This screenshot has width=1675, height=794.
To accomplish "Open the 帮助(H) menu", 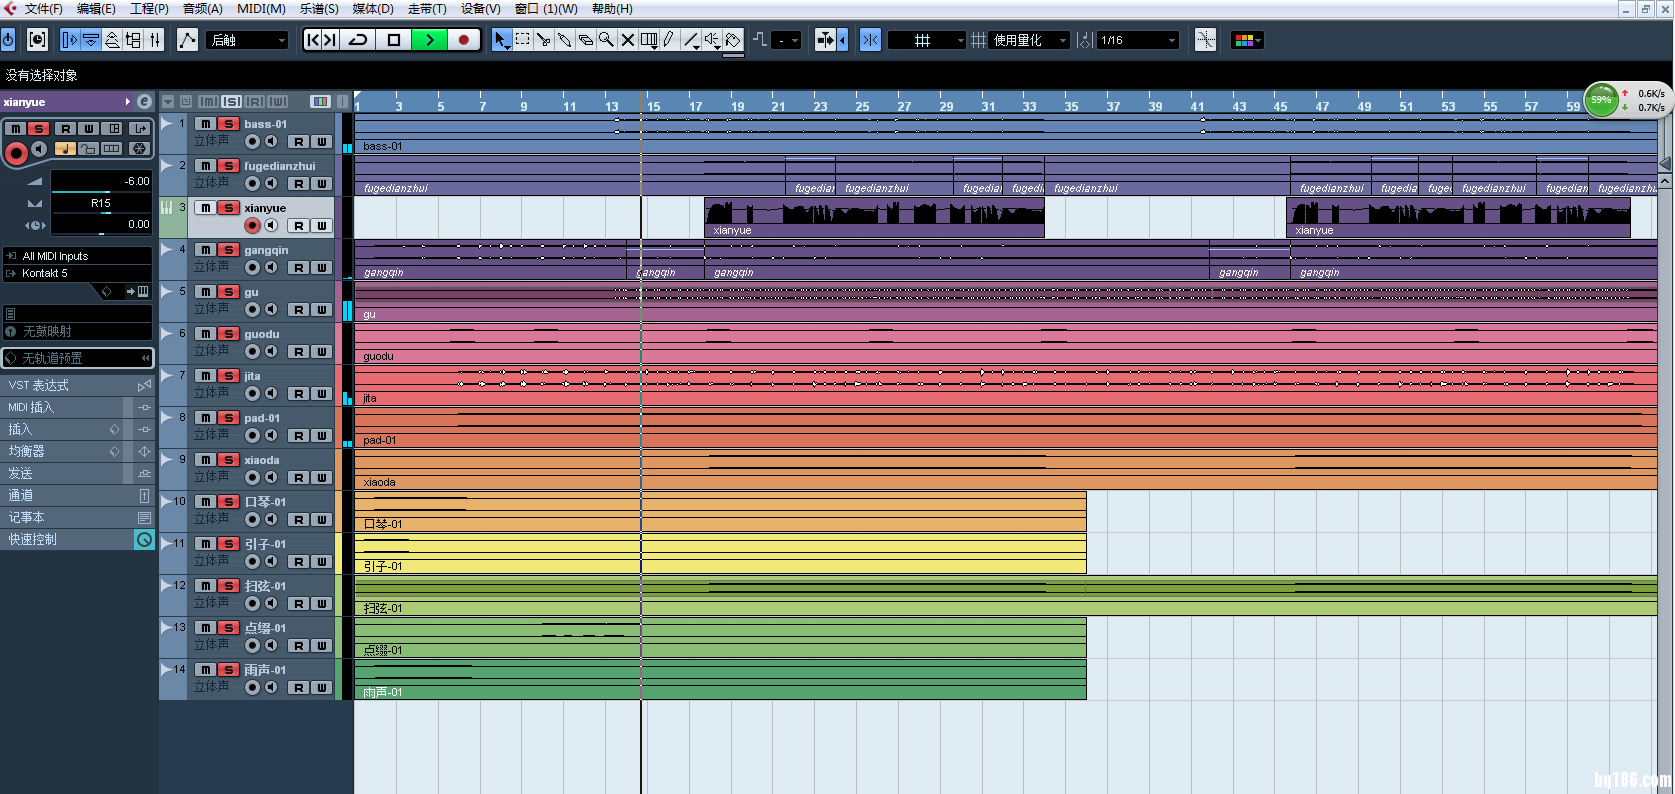I will [x=612, y=9].
